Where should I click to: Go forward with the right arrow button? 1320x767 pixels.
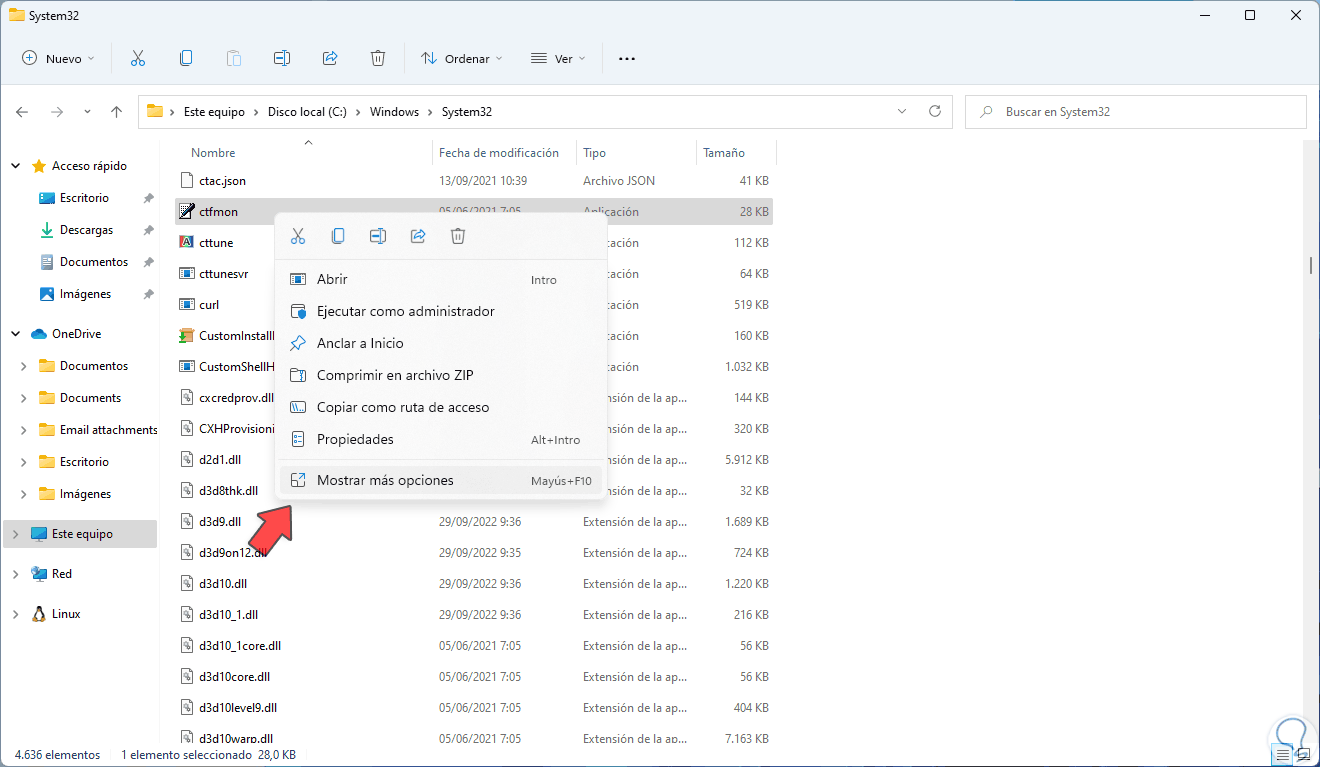pos(57,112)
